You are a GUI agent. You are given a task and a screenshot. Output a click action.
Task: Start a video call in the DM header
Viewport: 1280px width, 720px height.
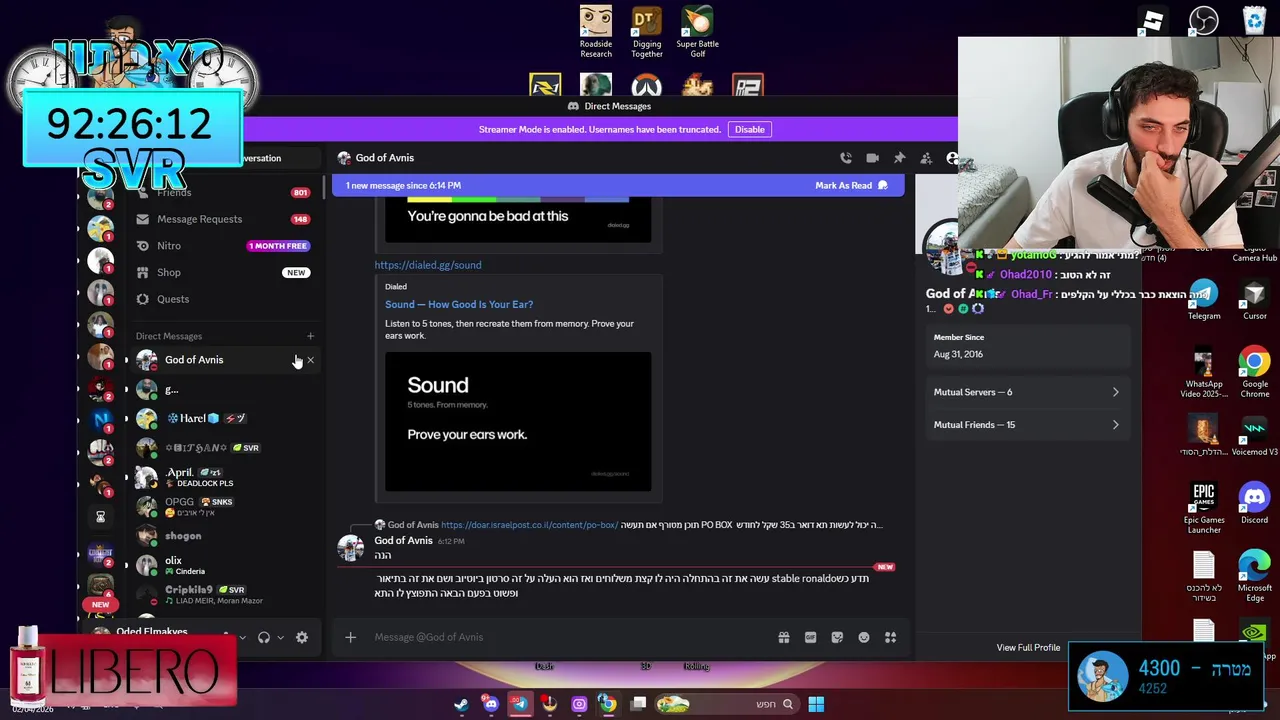(872, 158)
